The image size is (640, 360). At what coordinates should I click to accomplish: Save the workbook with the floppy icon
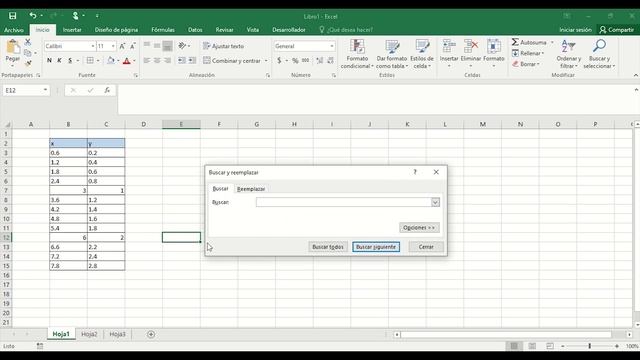13,16
